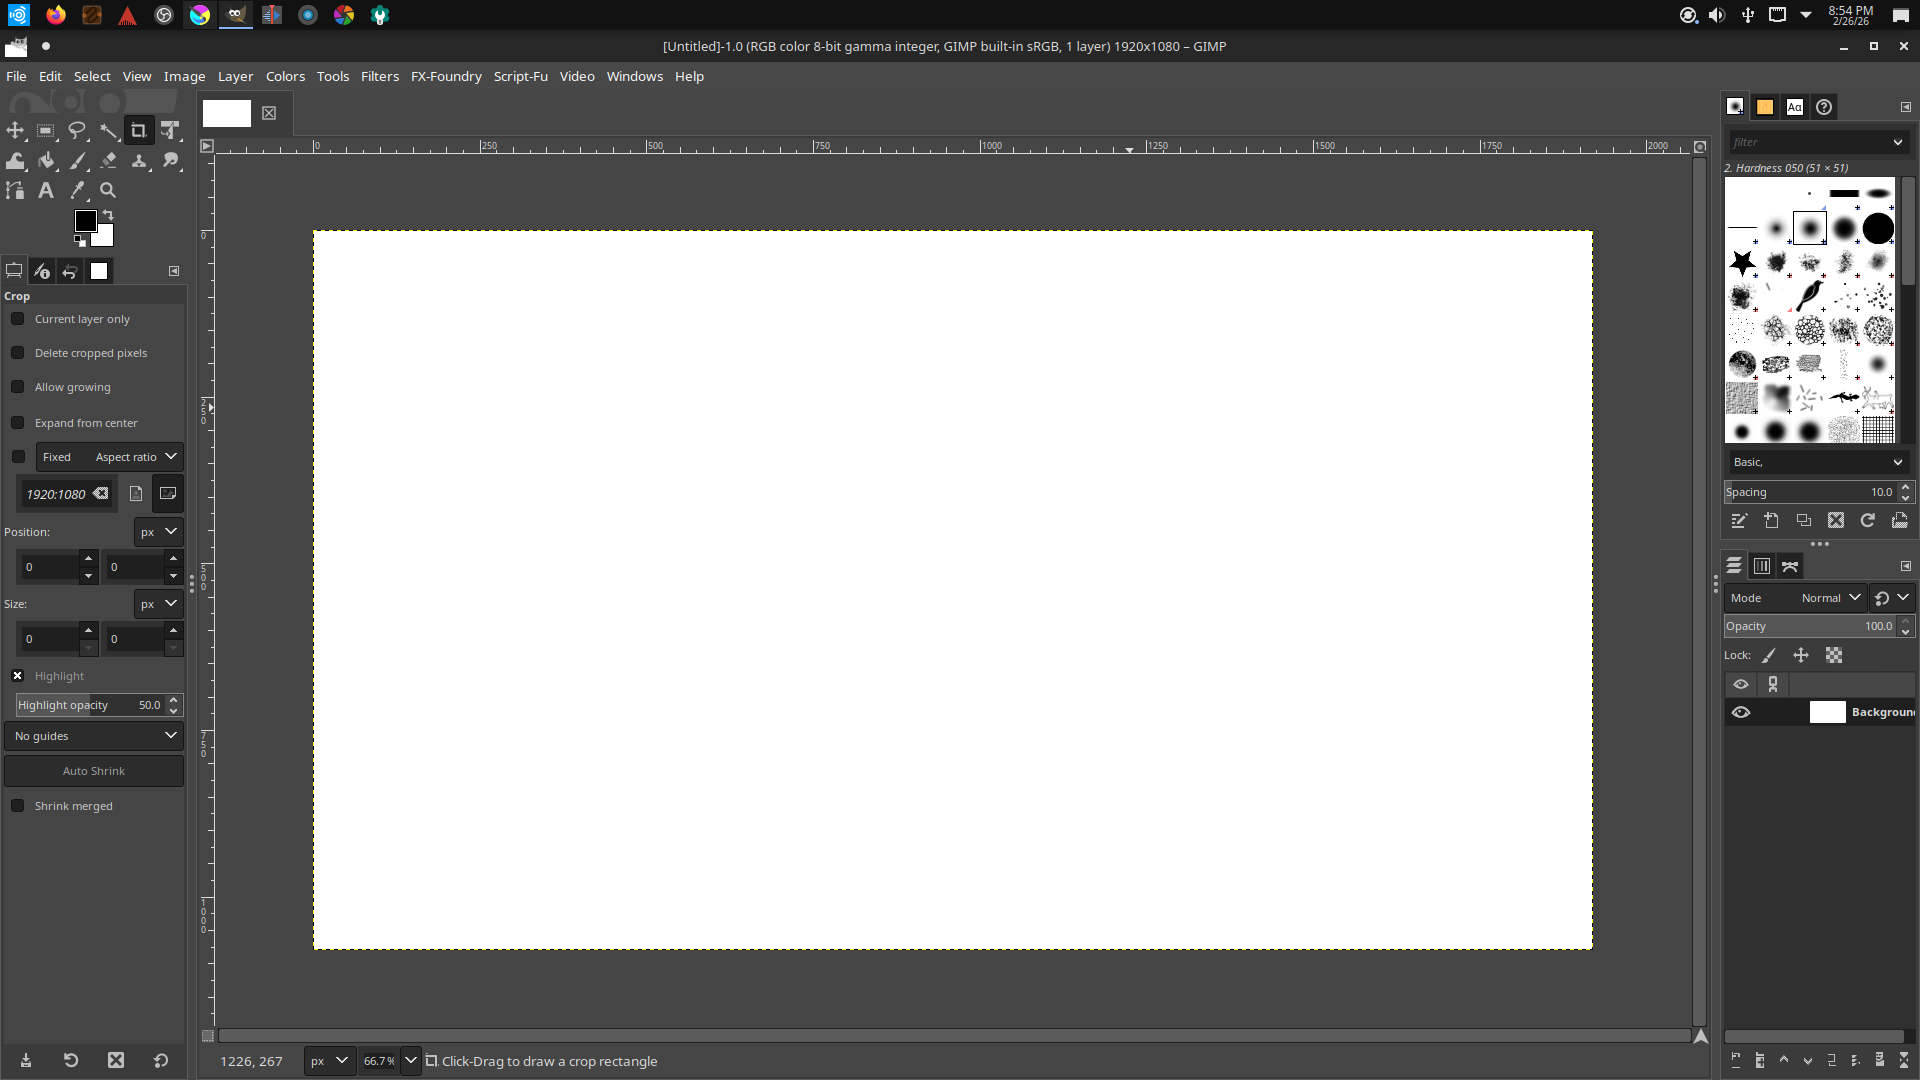
Task: Adjust the Highlight opacity slider
Action: click(90, 705)
